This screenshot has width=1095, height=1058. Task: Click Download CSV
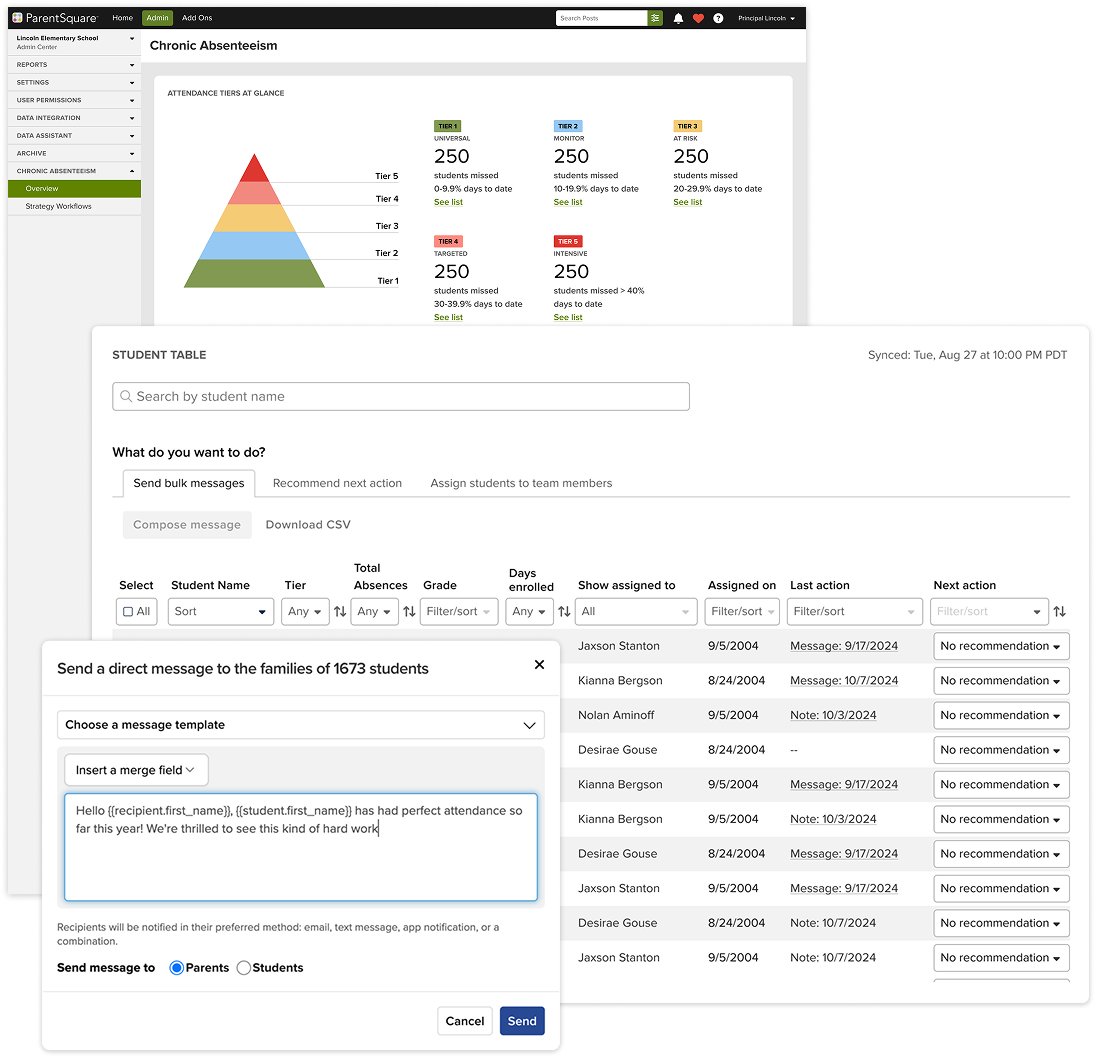(x=307, y=524)
